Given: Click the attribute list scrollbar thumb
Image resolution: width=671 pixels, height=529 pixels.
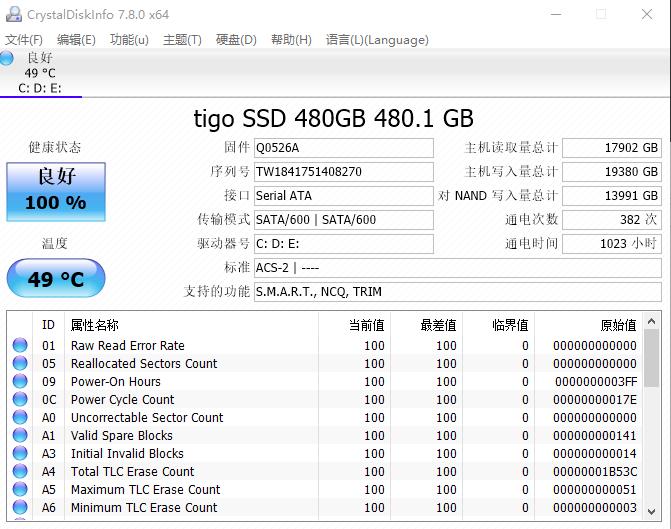Looking at the screenshot, I should (652, 358).
